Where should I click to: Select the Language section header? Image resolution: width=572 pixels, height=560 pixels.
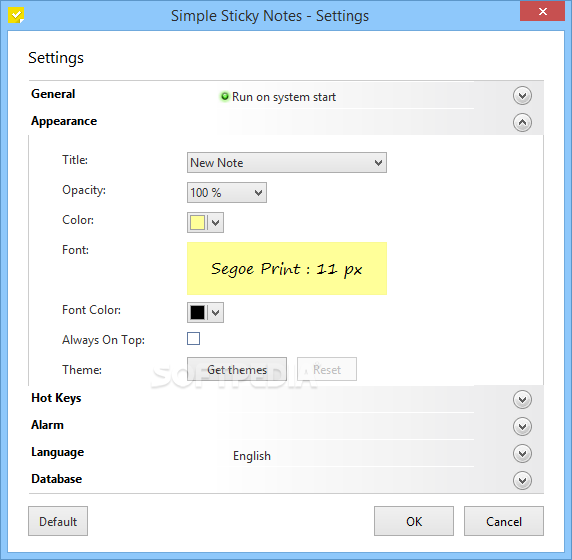(x=58, y=452)
